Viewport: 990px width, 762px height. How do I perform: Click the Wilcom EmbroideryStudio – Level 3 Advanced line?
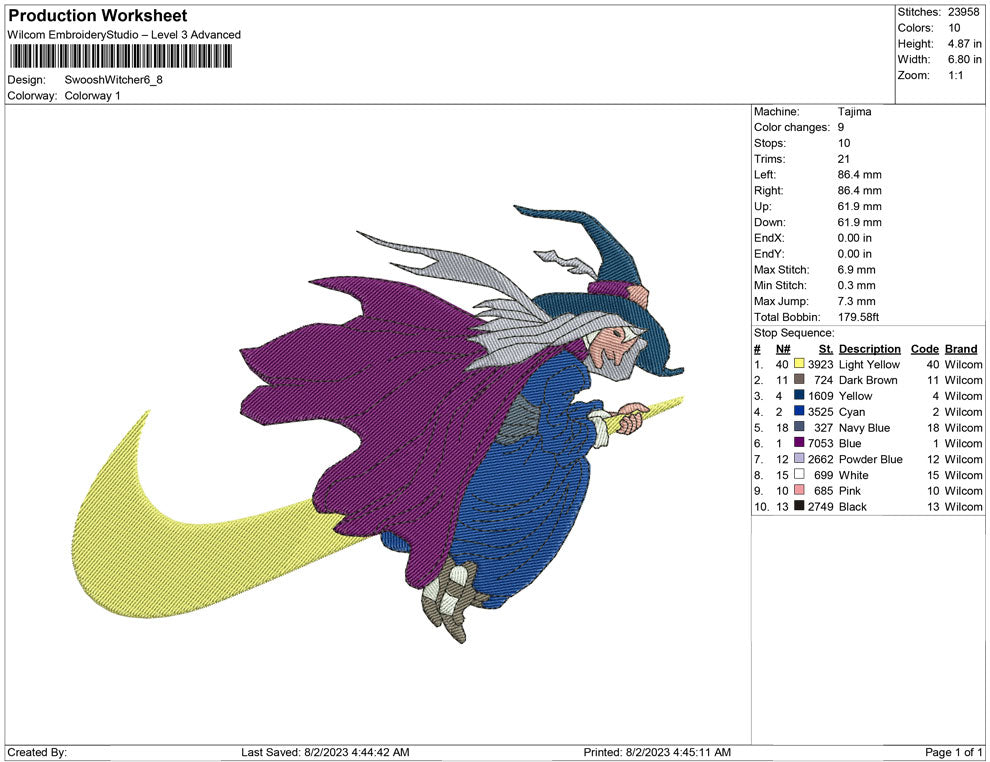coord(124,35)
